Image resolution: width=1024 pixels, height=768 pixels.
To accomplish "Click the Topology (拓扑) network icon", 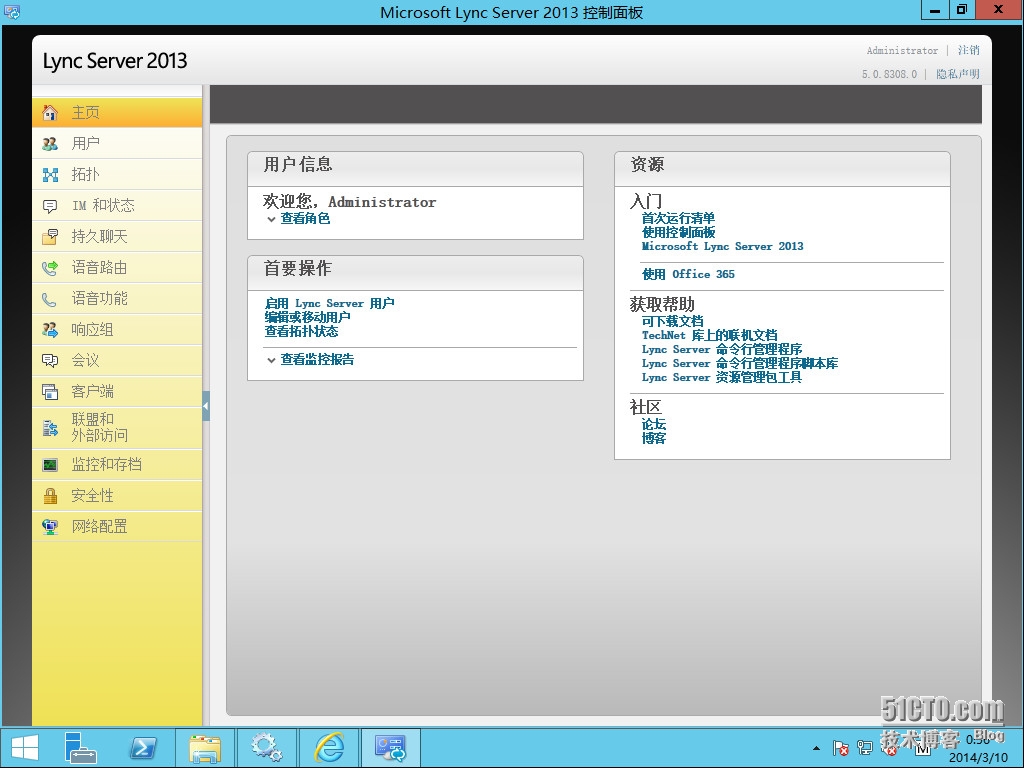I will point(50,174).
